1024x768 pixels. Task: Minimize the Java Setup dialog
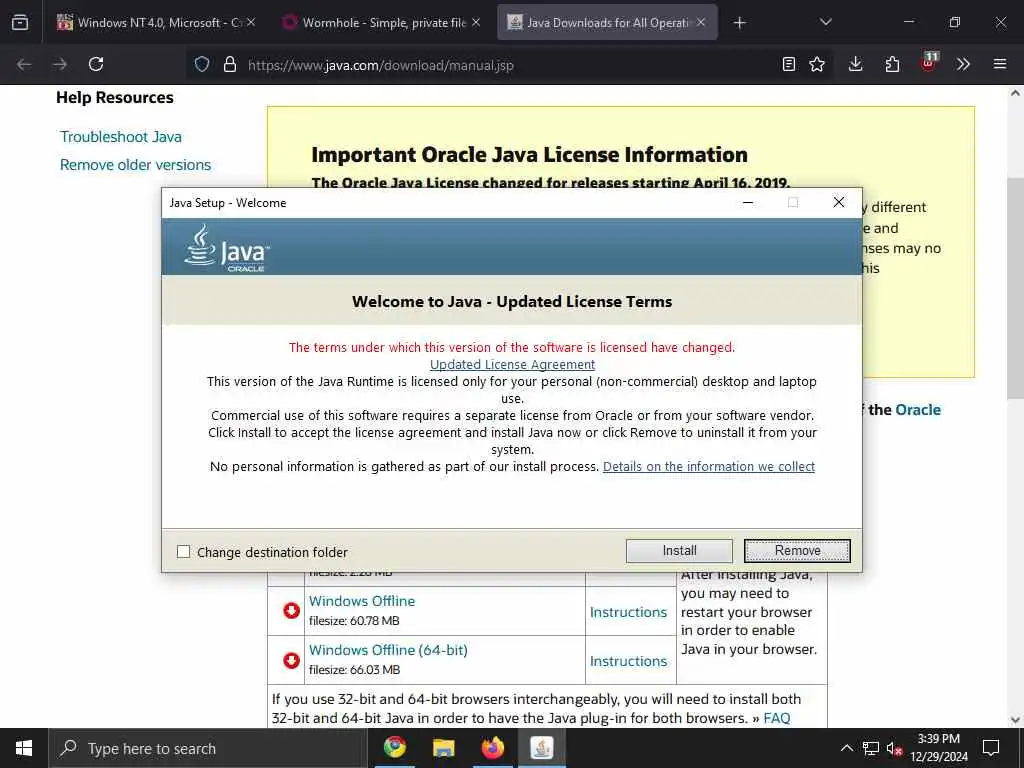point(748,202)
